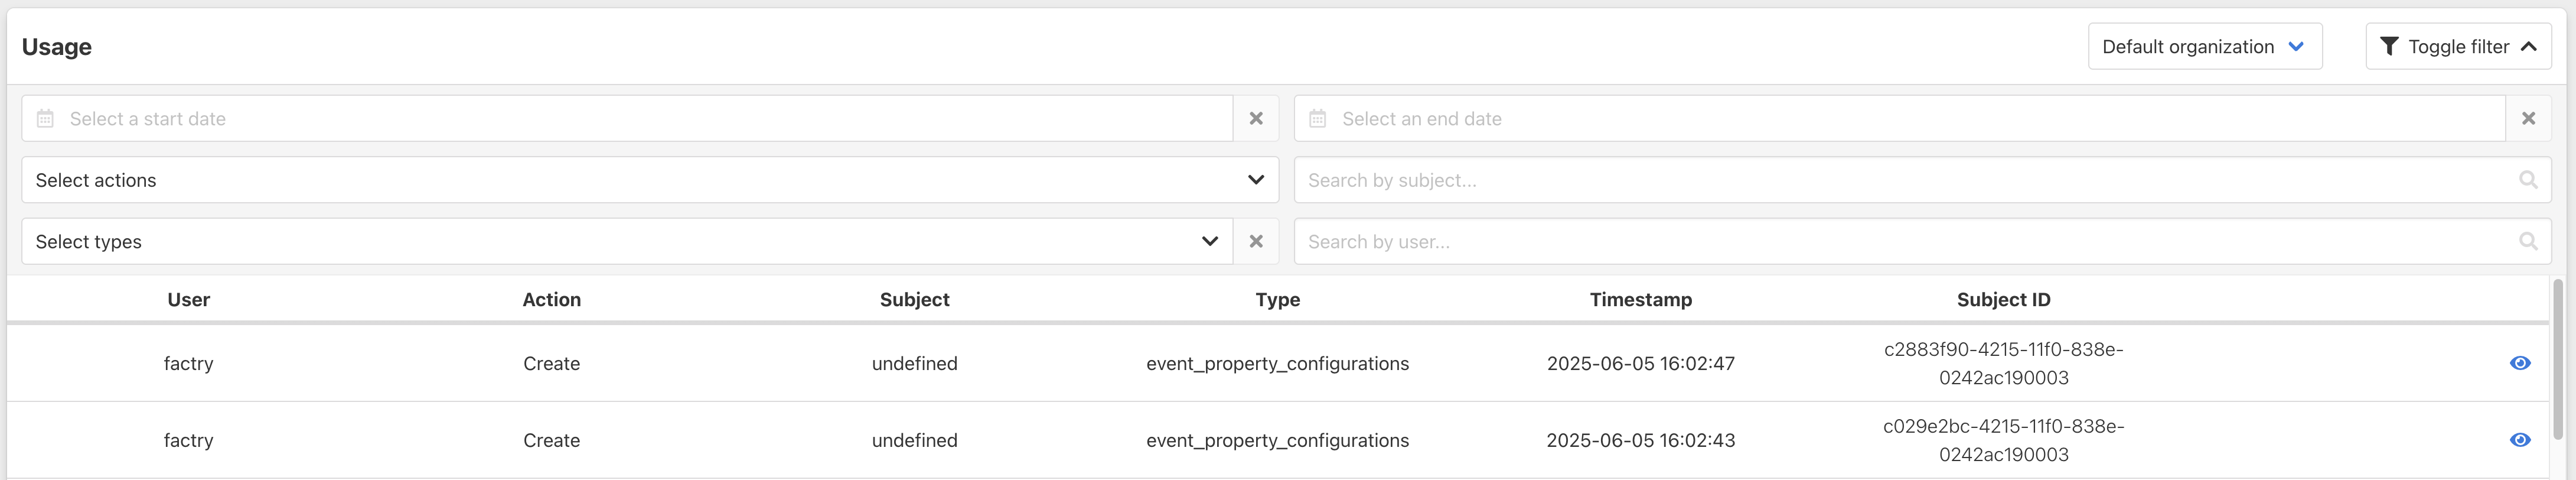Click the subject ID starting c2883f90
This screenshot has width=2576, height=480.
tap(2003, 363)
